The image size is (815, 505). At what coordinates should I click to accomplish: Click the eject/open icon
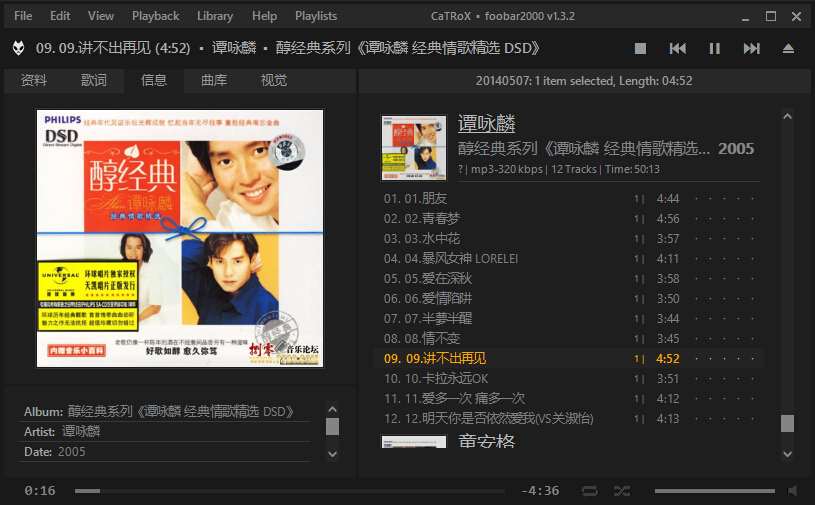pyautogui.click(x=788, y=48)
